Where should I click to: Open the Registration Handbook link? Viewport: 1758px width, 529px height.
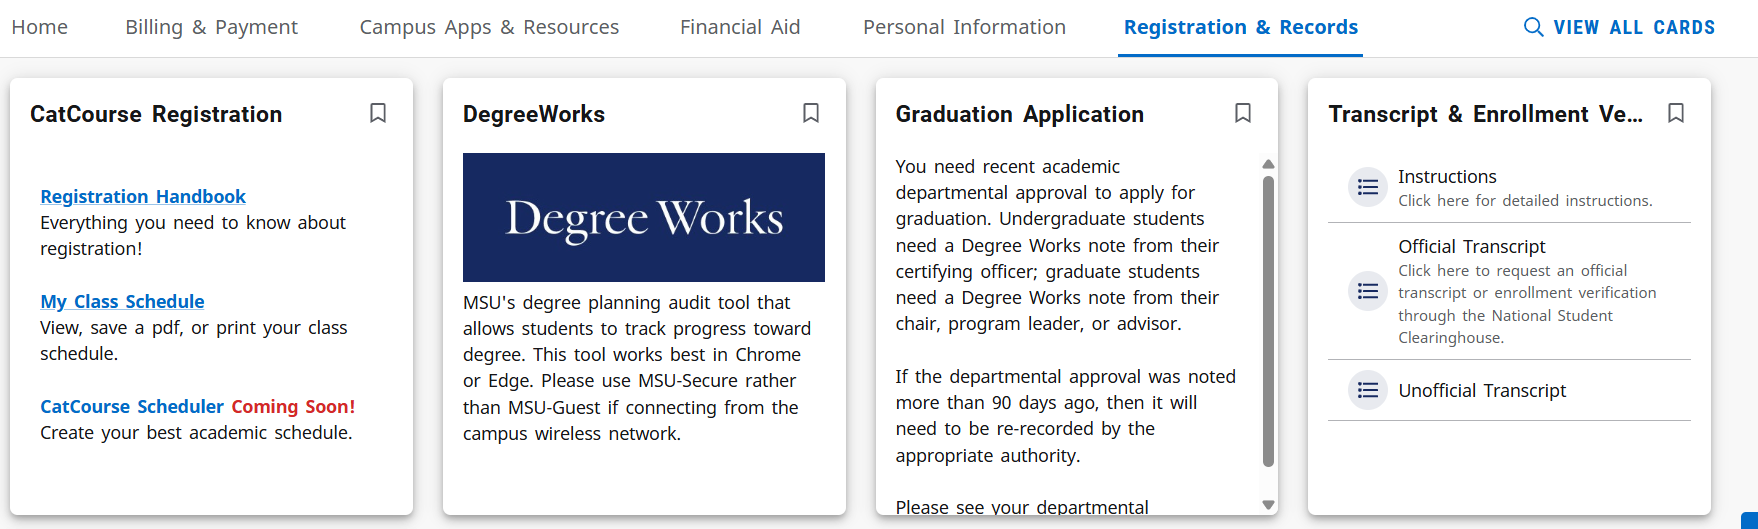pyautogui.click(x=143, y=197)
